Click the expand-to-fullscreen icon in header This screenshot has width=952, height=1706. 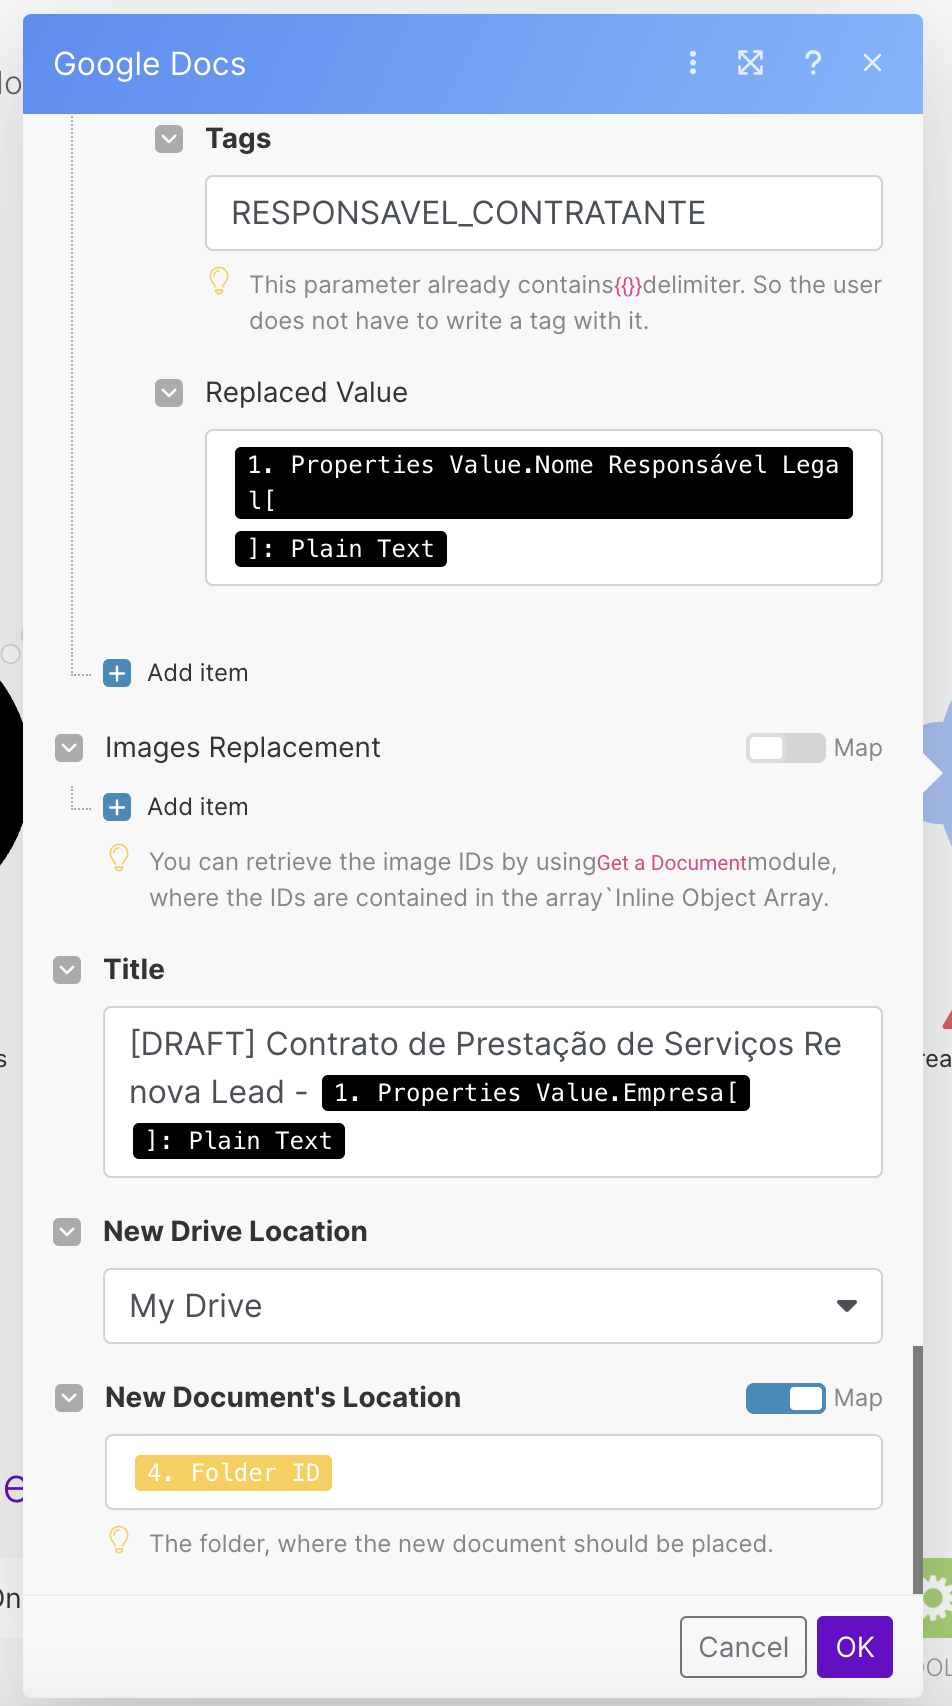[x=750, y=63]
